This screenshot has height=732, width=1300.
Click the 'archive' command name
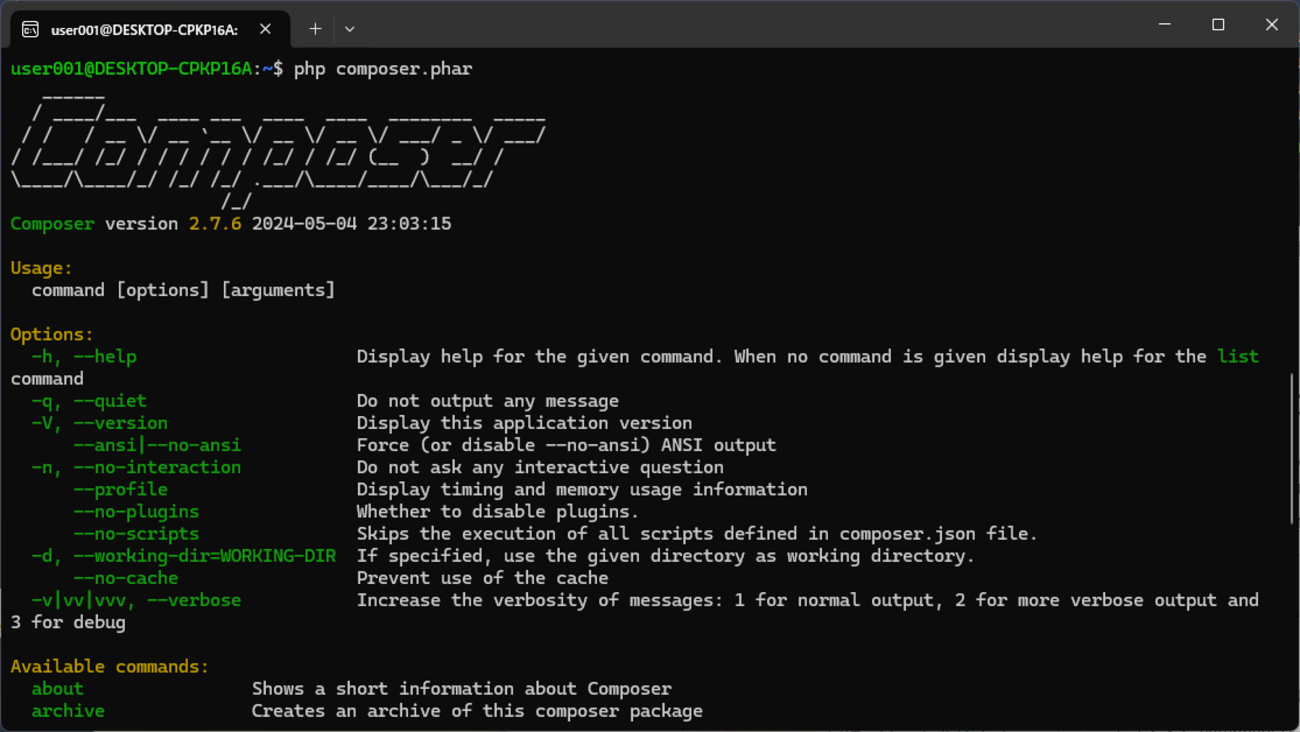point(68,711)
